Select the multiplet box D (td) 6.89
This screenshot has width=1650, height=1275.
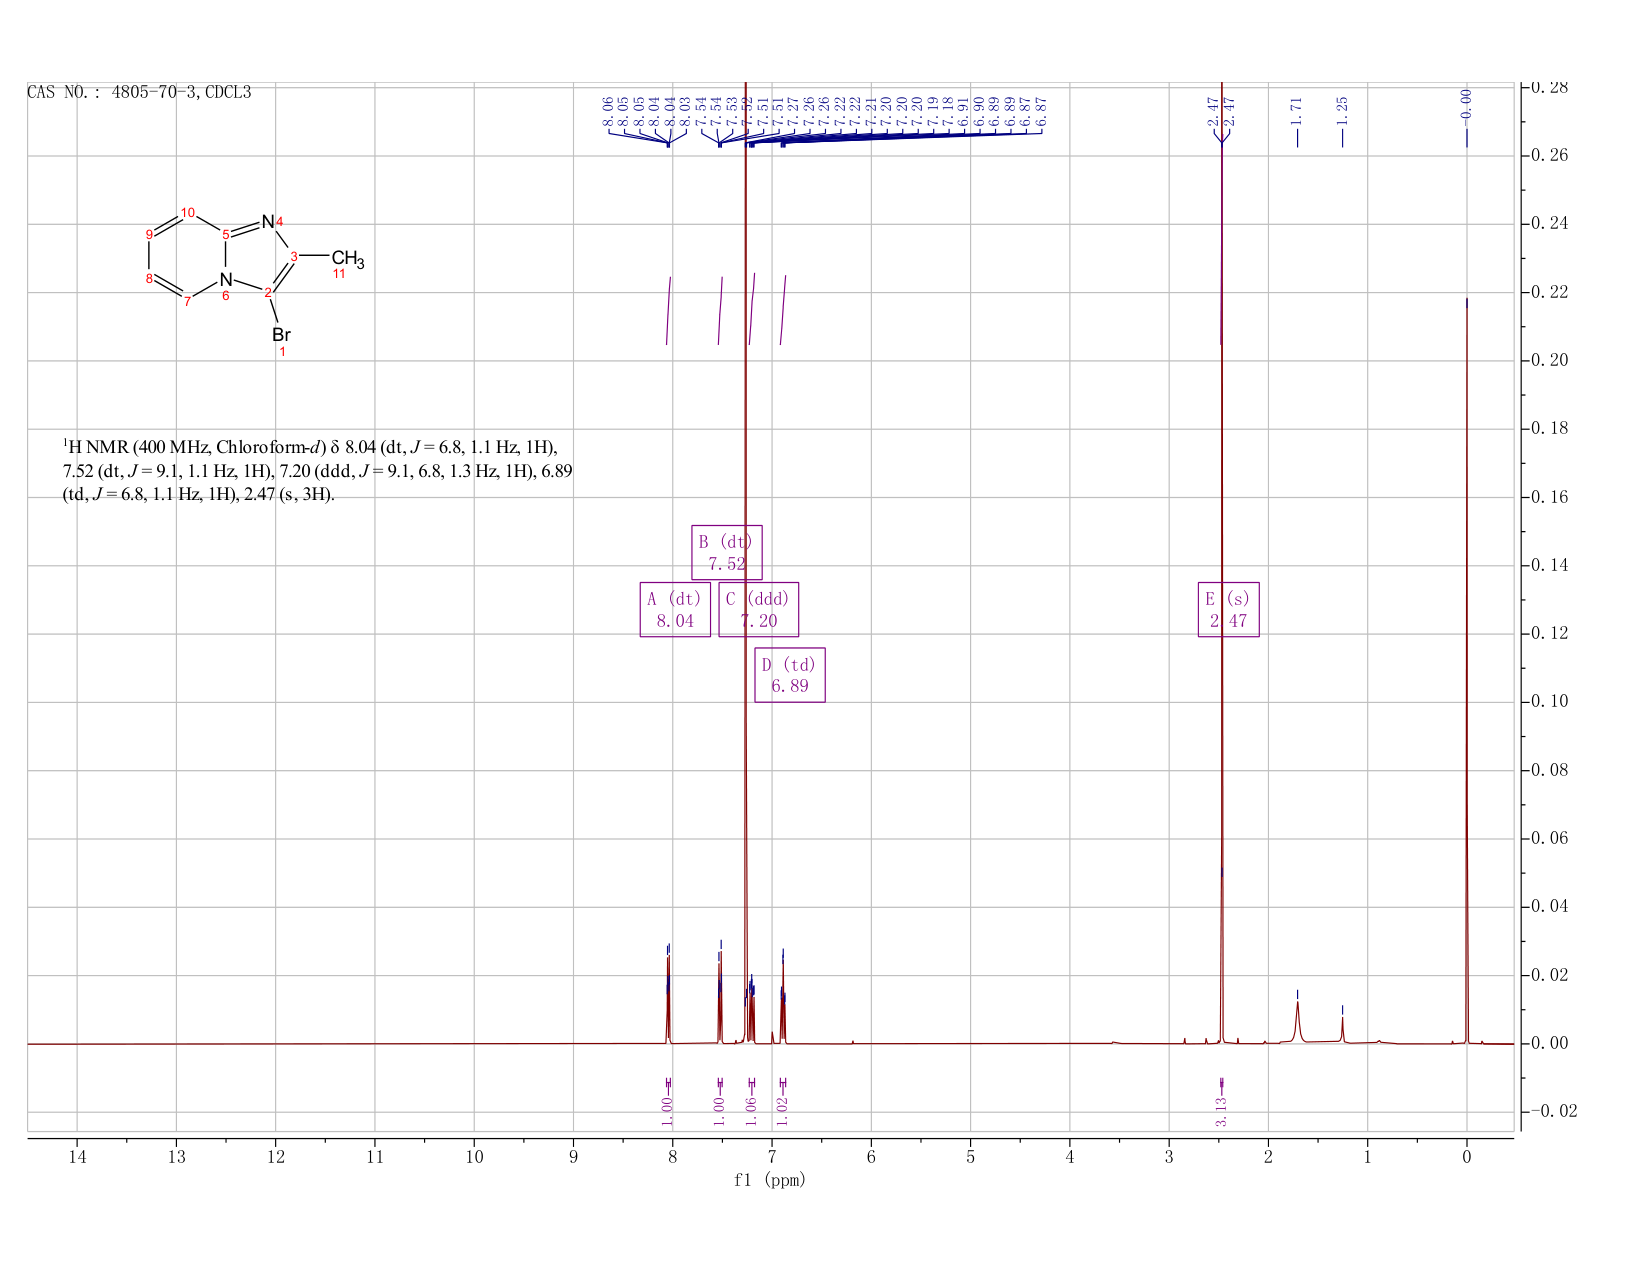point(790,675)
